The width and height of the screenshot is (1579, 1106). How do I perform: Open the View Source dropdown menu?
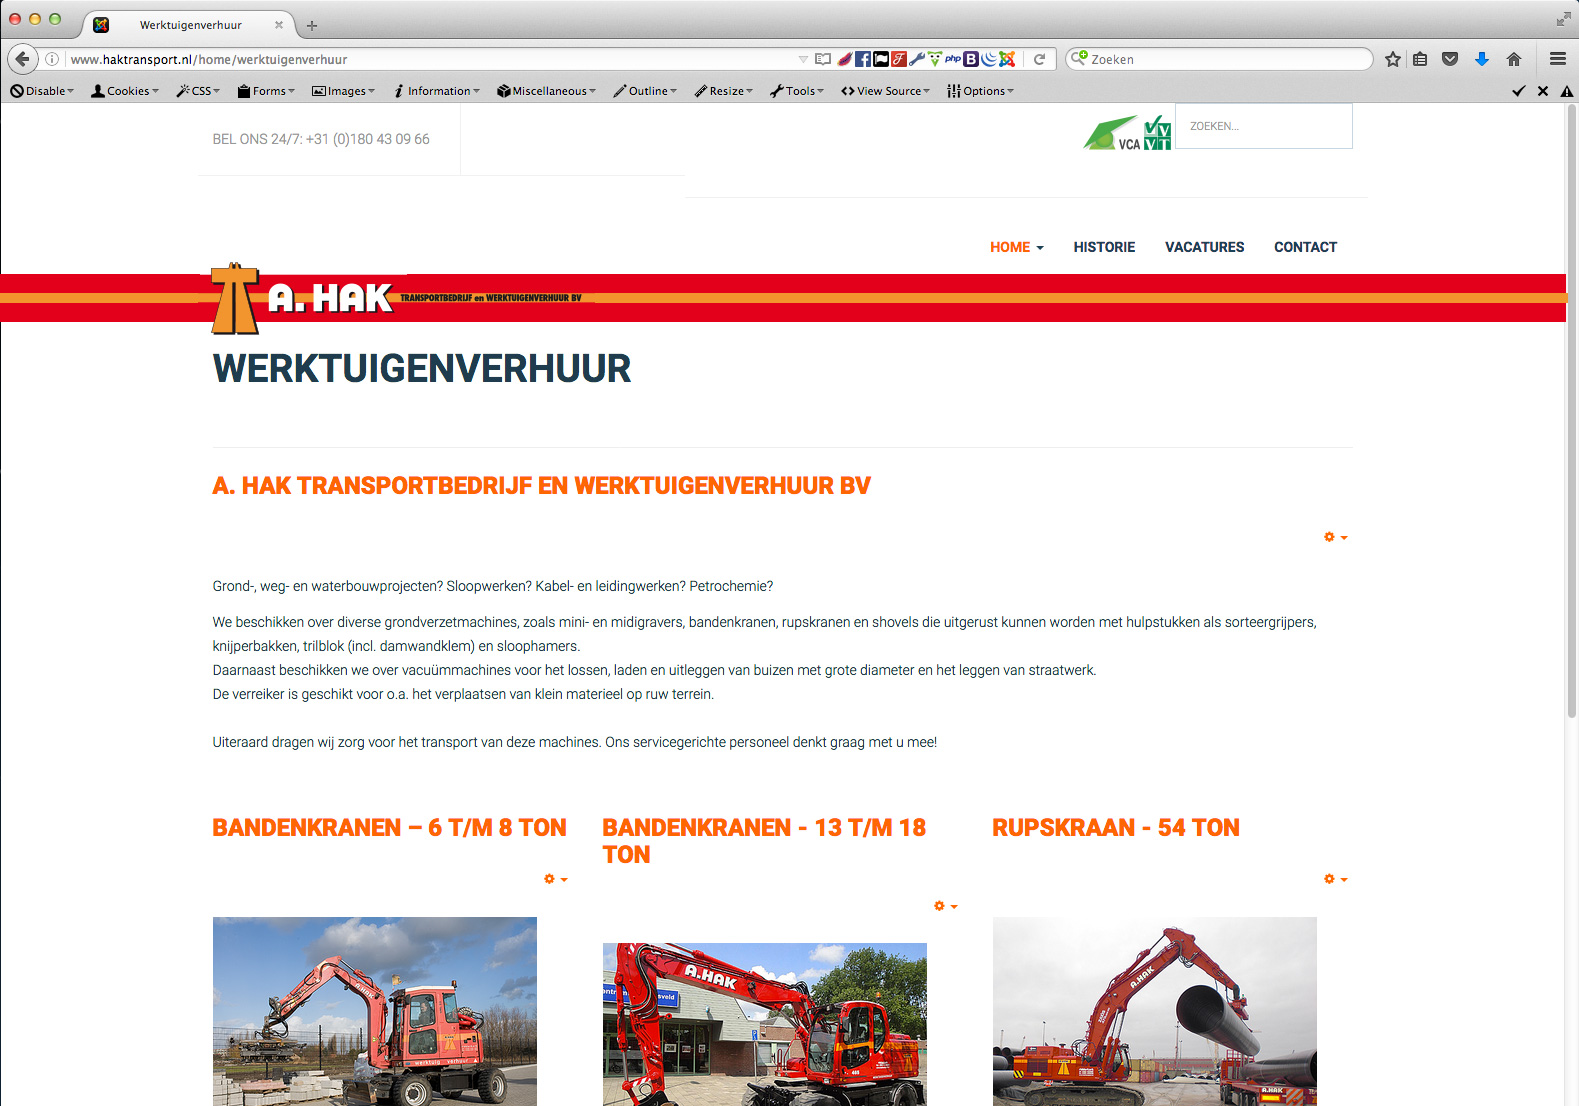click(885, 91)
